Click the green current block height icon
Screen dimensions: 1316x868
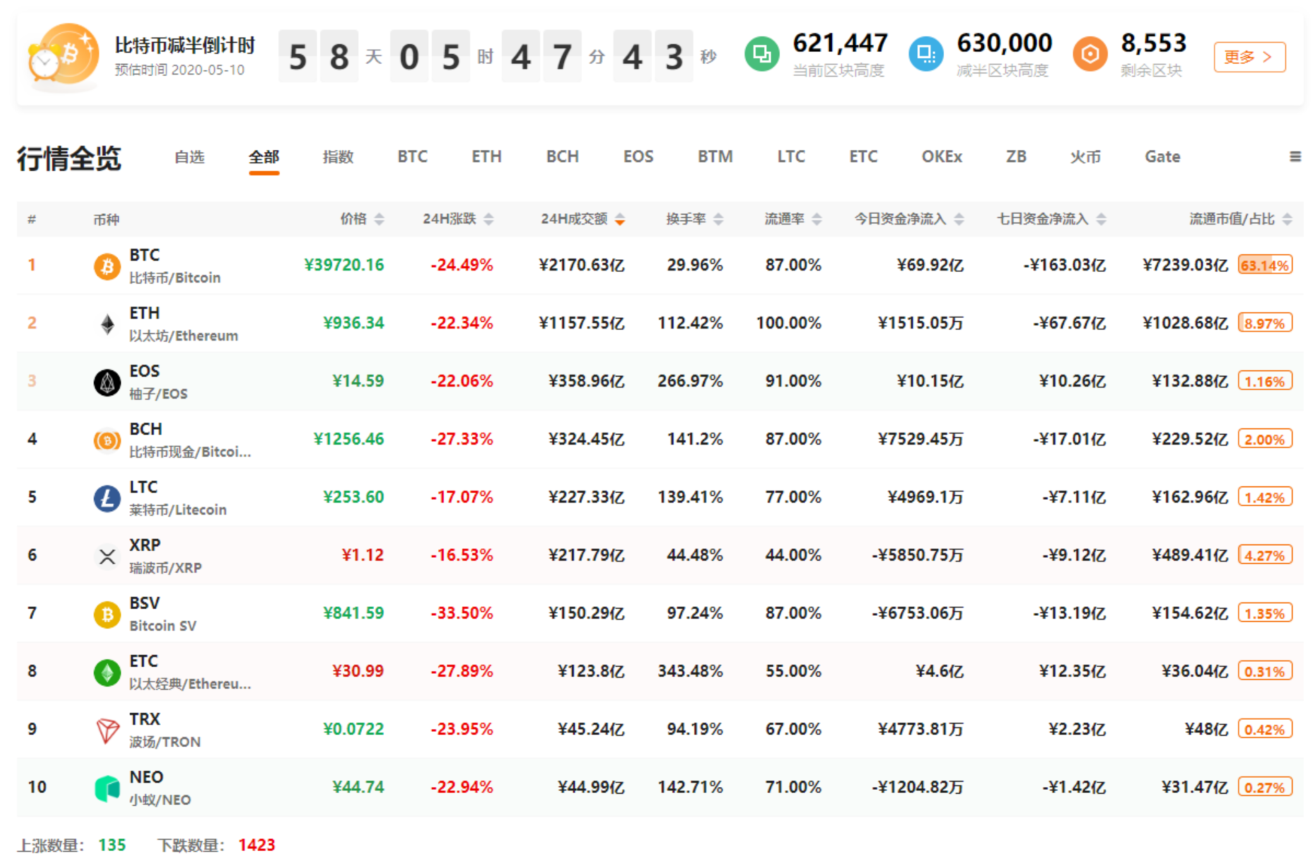point(762,54)
